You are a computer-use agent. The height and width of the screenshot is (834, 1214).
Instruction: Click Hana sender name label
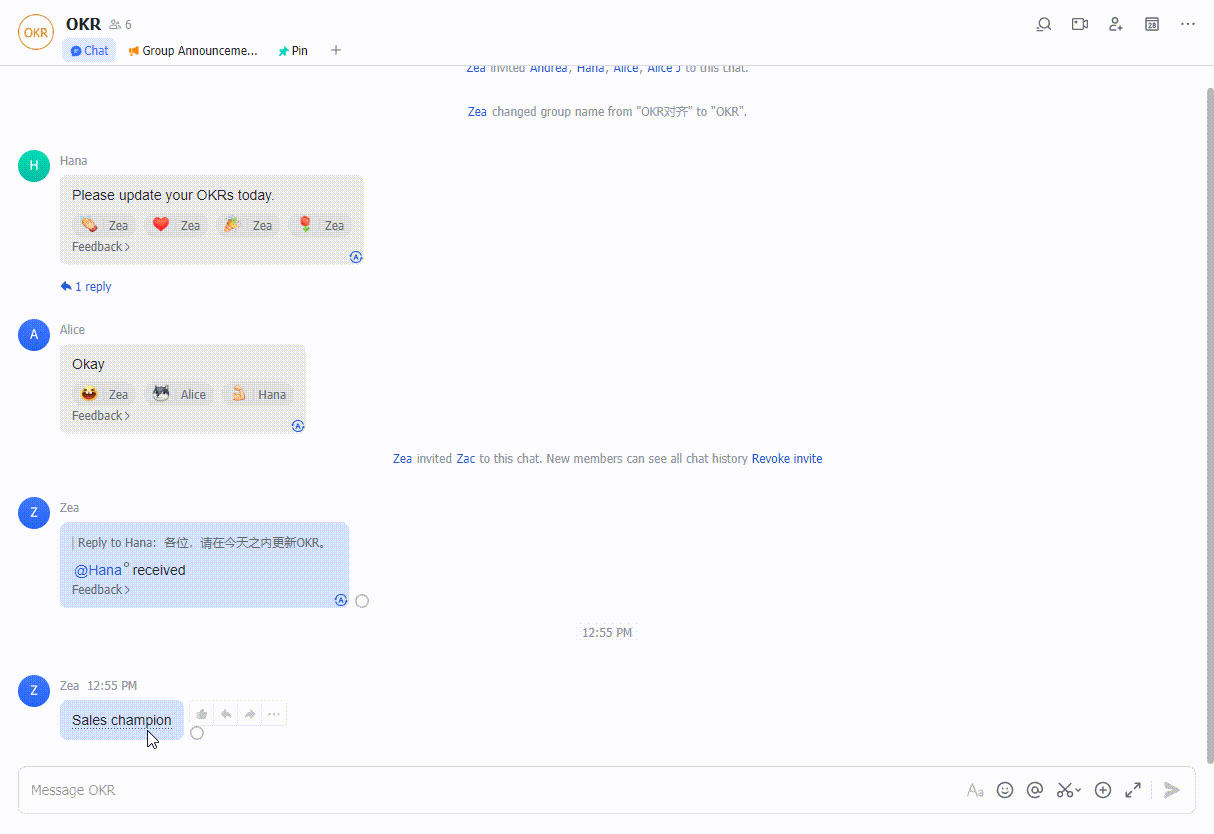[73, 160]
